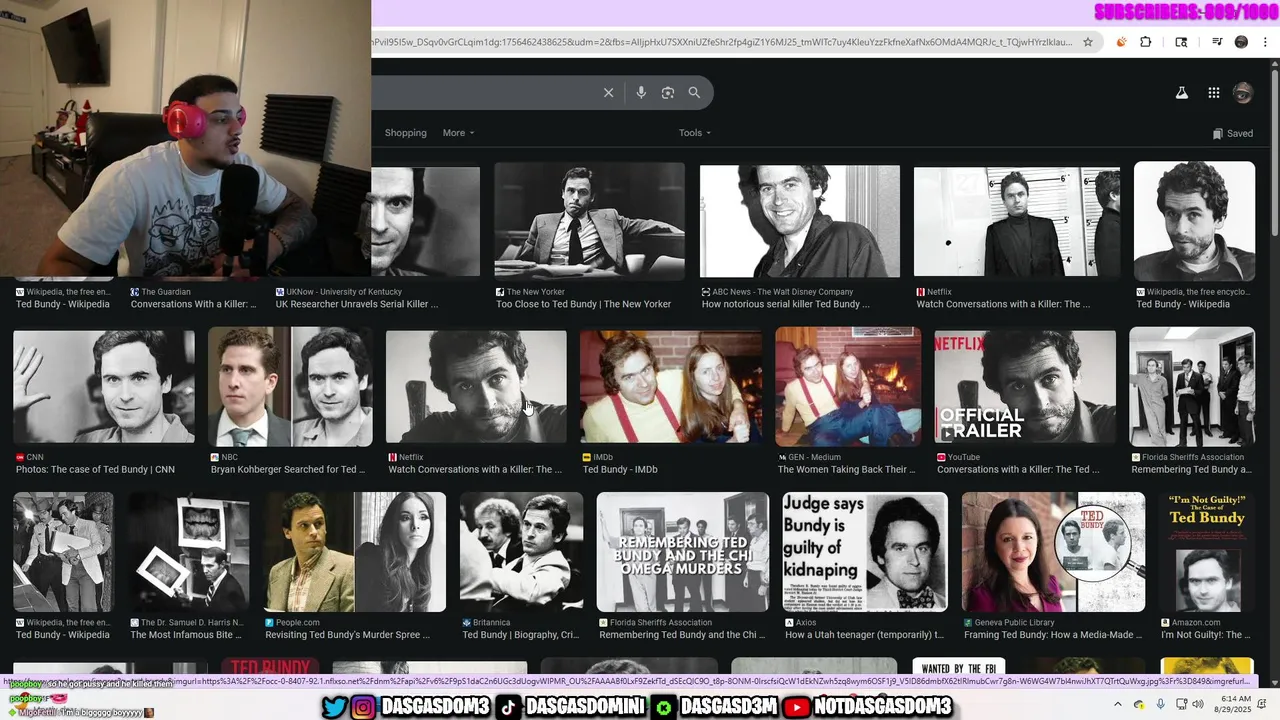Image resolution: width=1280 pixels, height=720 pixels.
Task: Open the Britannica courtroom photo thumbnail
Action: pos(521,551)
